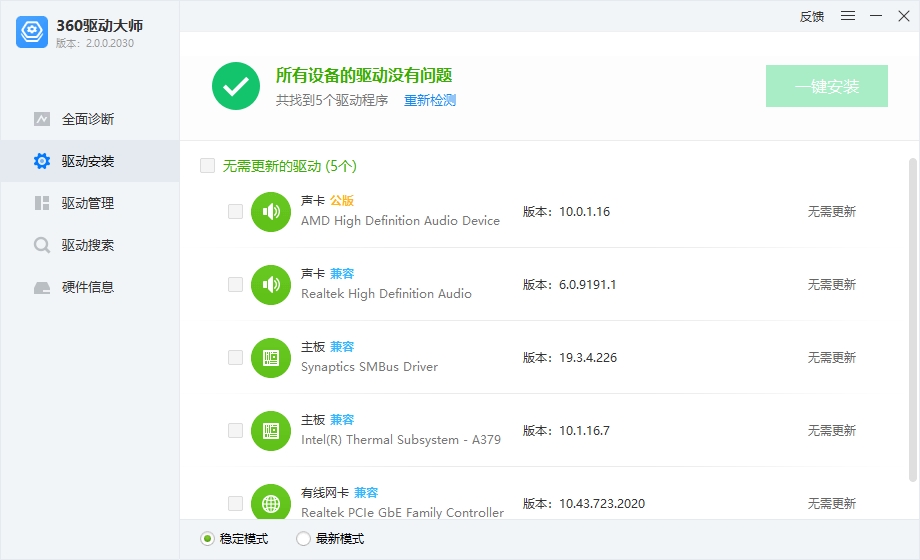Image resolution: width=920 pixels, height=560 pixels.
Task: Click 无需更新 status for Synaptics SMBus driver
Action: click(x=831, y=357)
